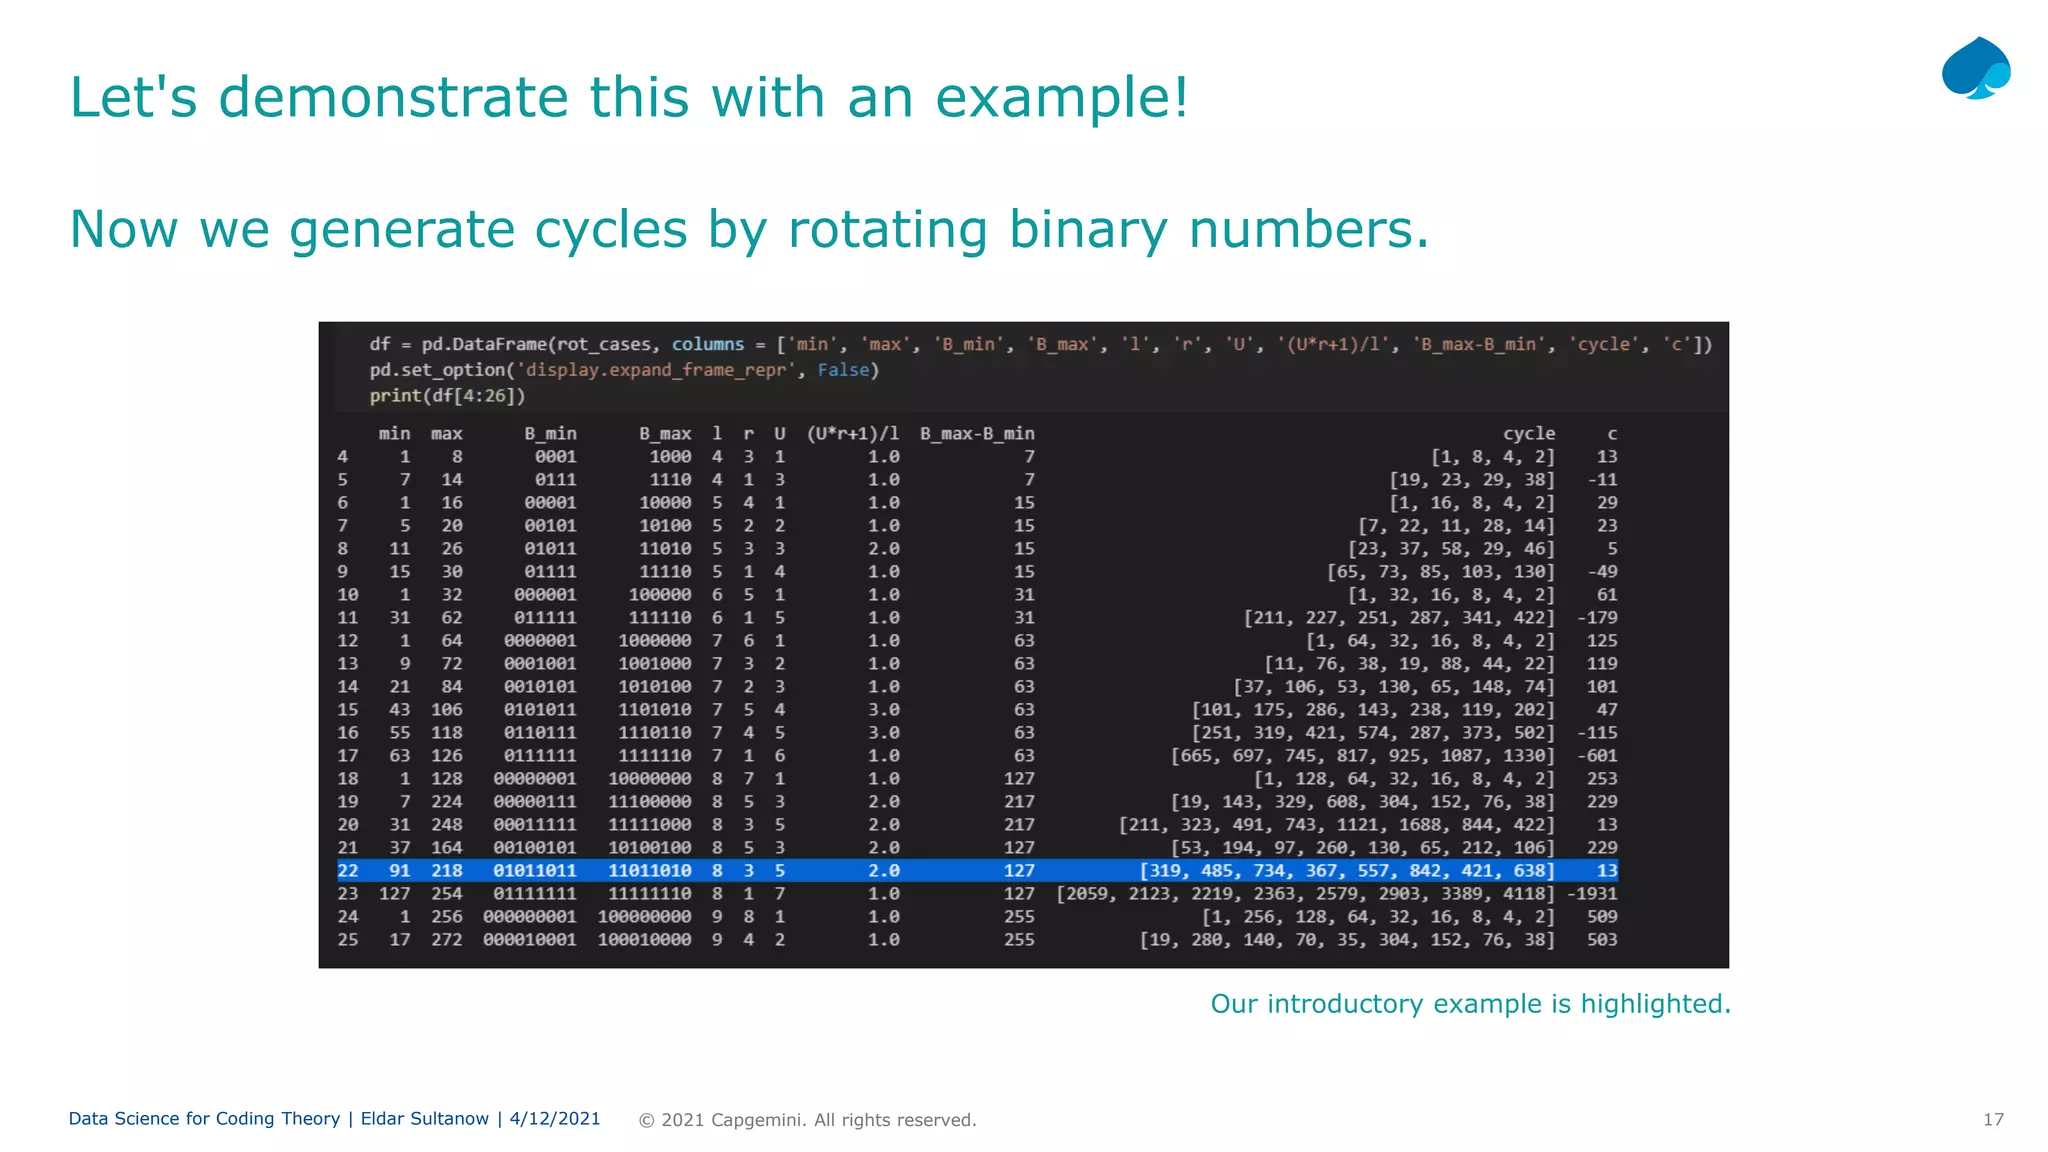The image size is (2048, 1152).
Task: Click the print(df[4:26]) code line
Action: [x=447, y=396]
